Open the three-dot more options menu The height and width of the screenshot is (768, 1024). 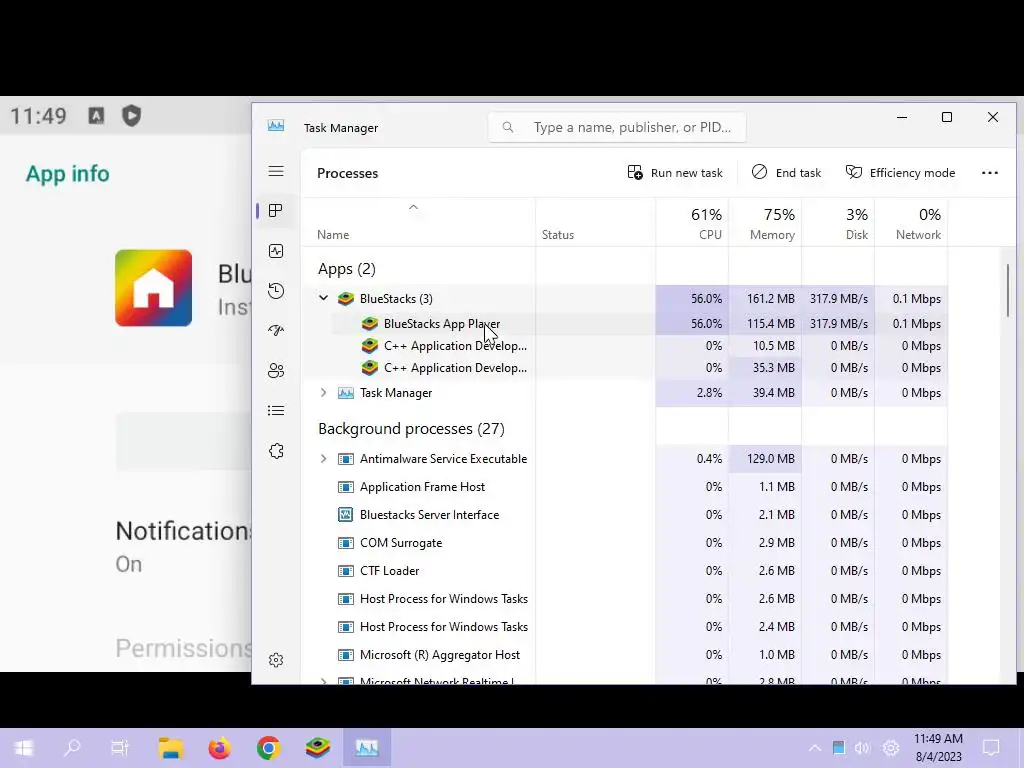[989, 172]
